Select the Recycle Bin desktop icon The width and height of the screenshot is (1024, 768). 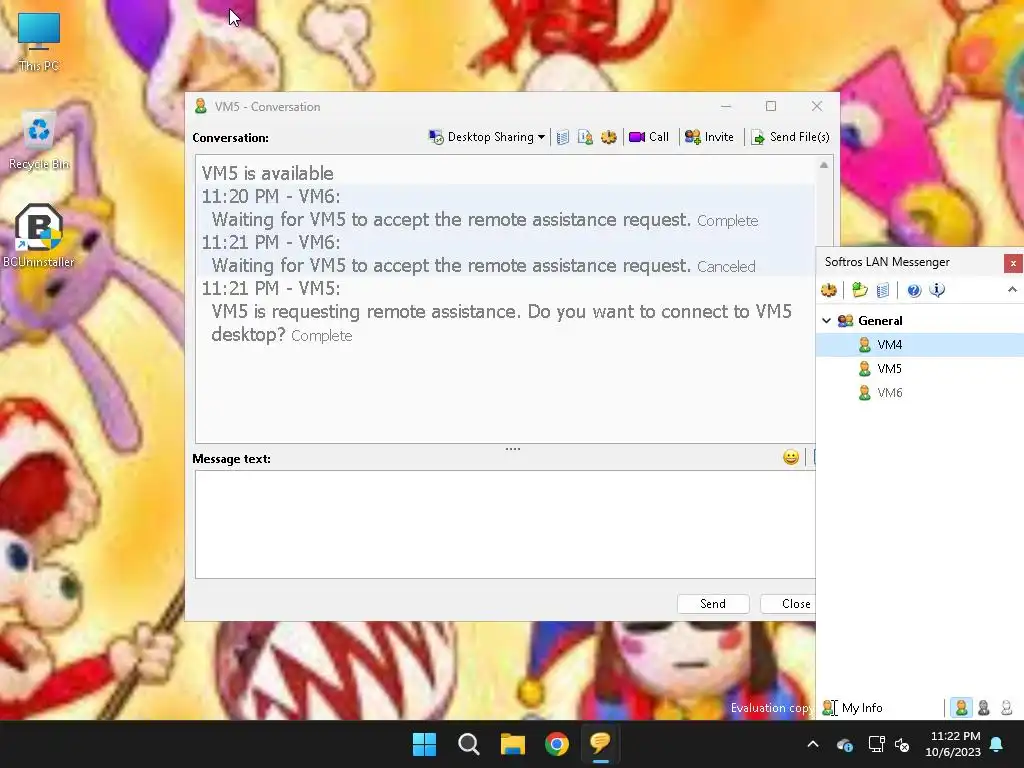tap(39, 140)
